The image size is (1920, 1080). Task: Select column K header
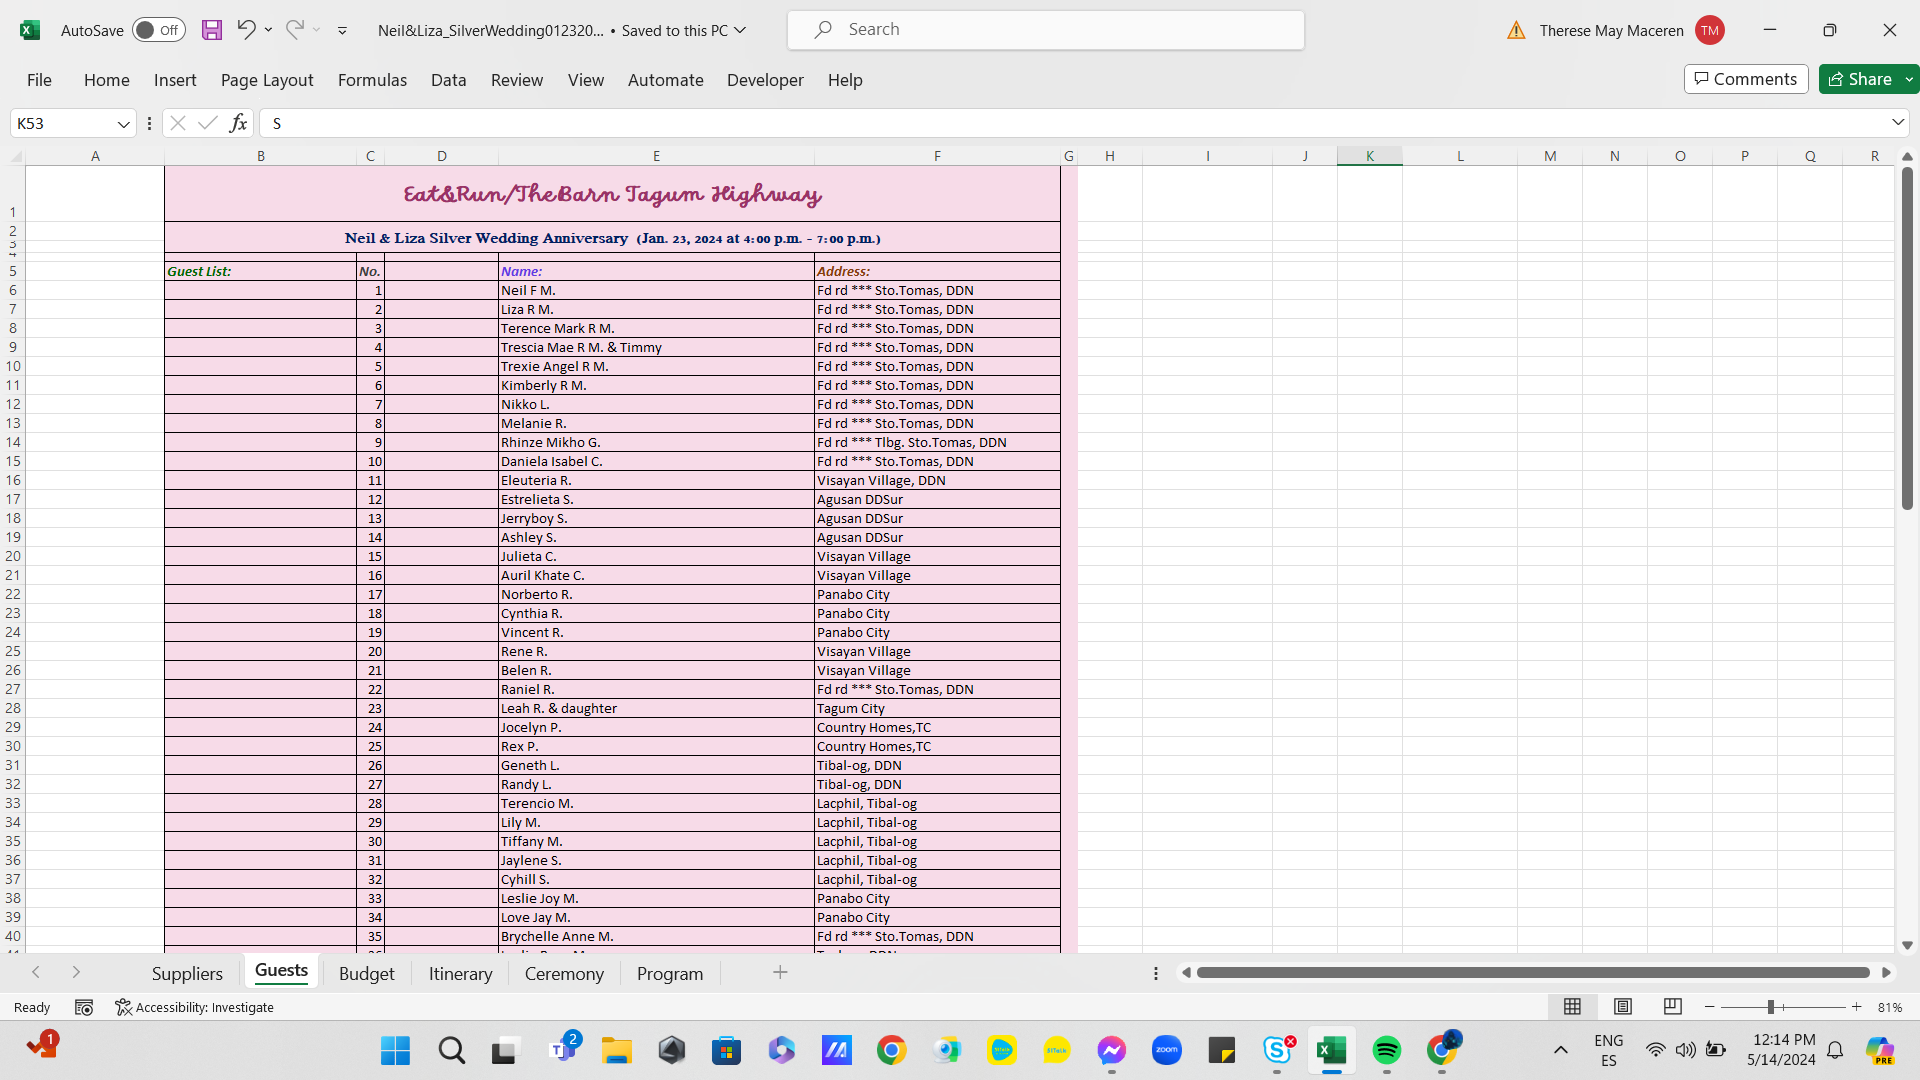pyautogui.click(x=1370, y=156)
